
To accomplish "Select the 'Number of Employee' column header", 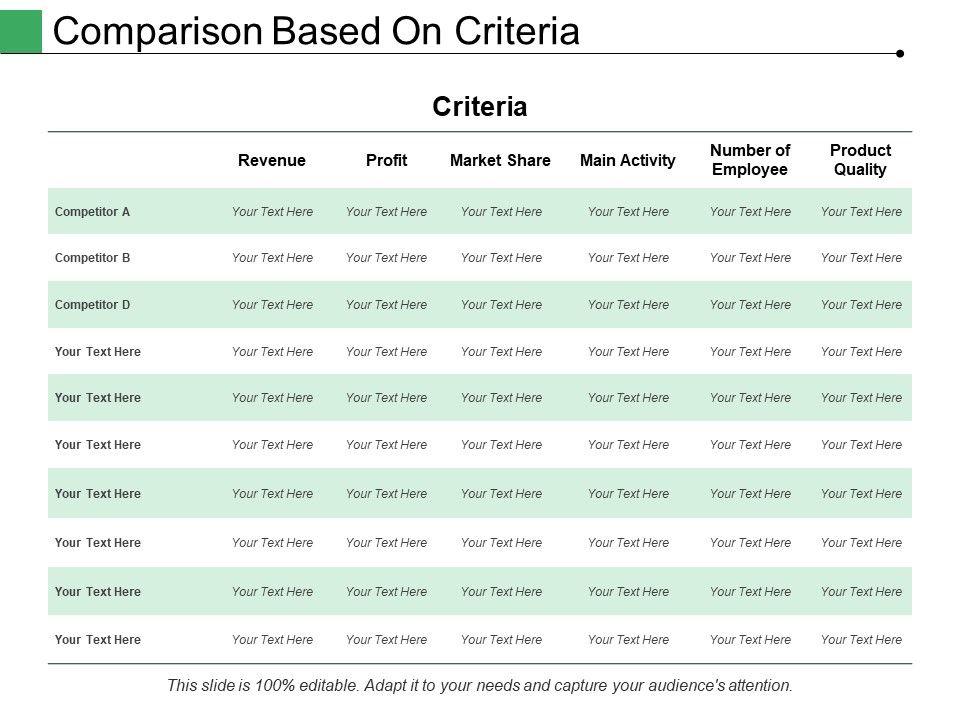I will click(750, 160).
